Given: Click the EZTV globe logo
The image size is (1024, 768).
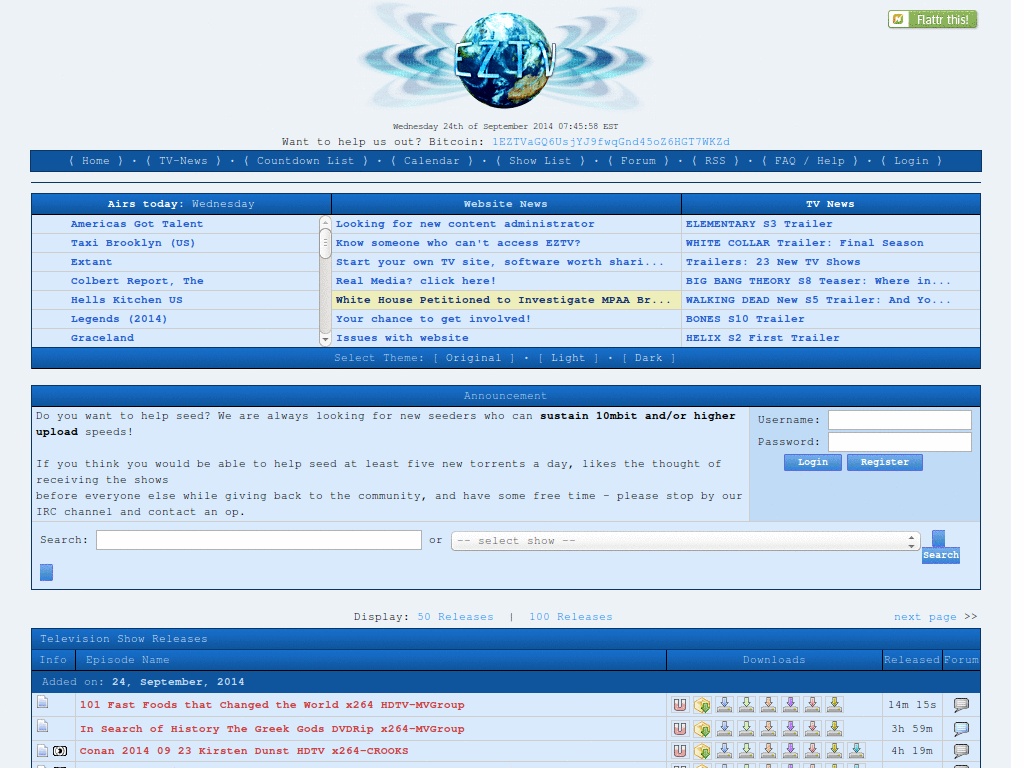Looking at the screenshot, I should [503, 60].
